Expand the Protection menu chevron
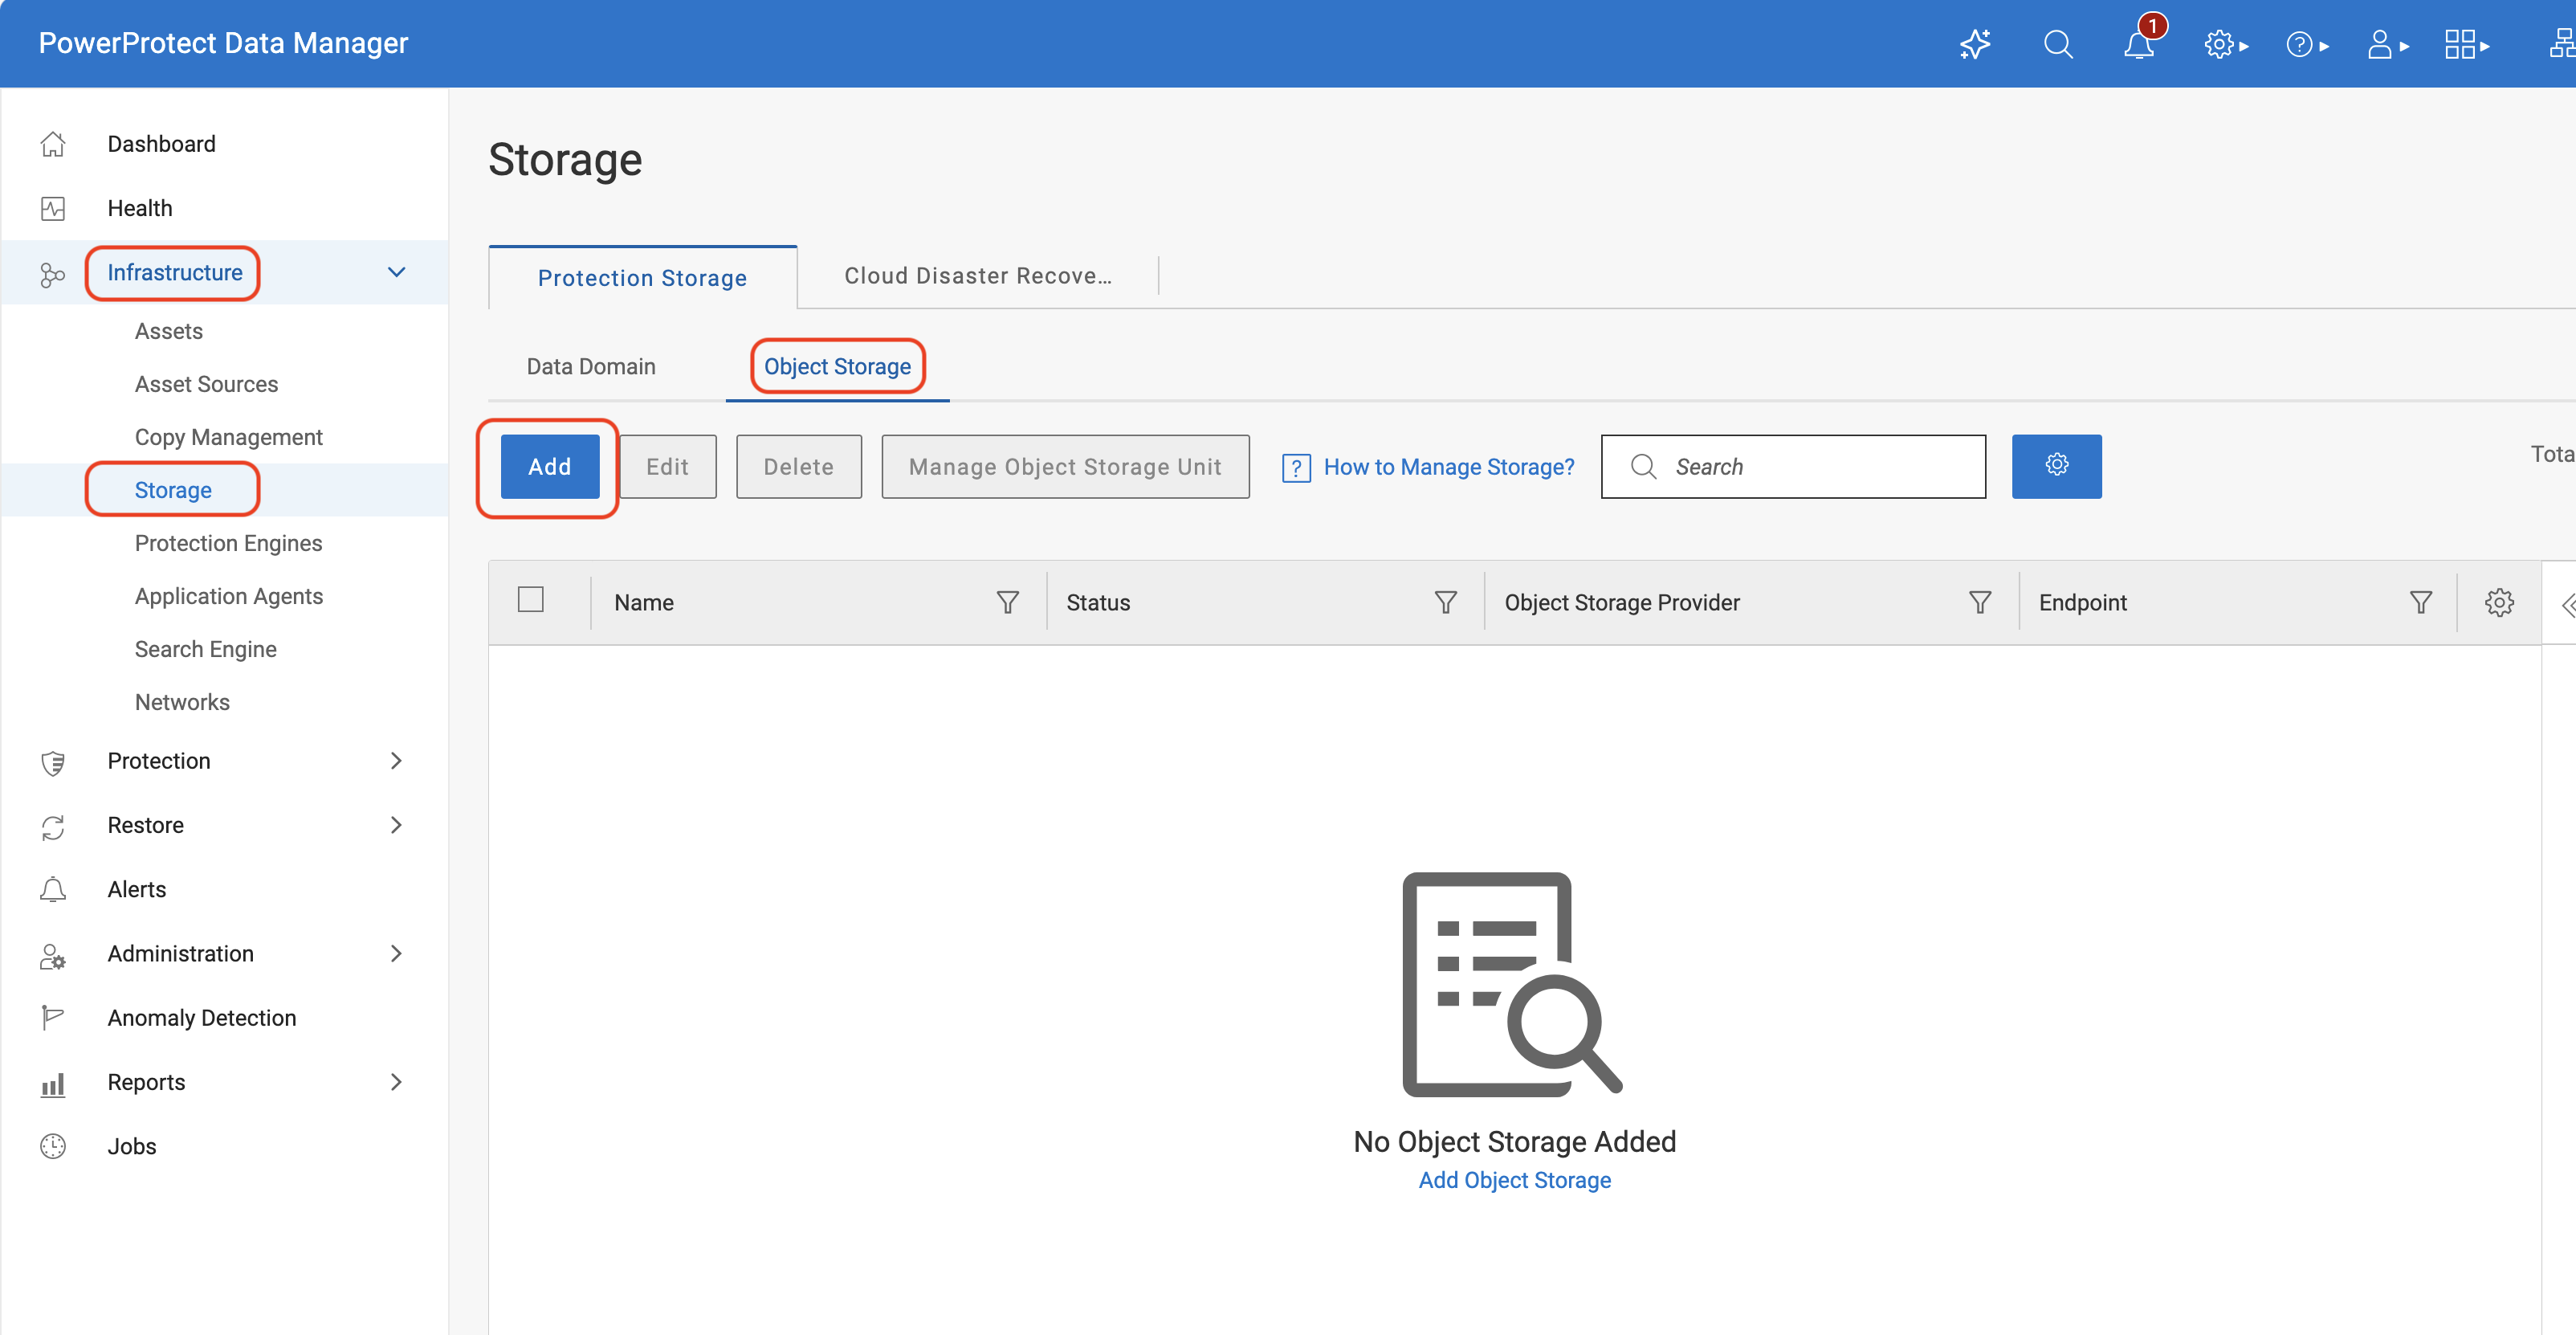 pos(396,761)
